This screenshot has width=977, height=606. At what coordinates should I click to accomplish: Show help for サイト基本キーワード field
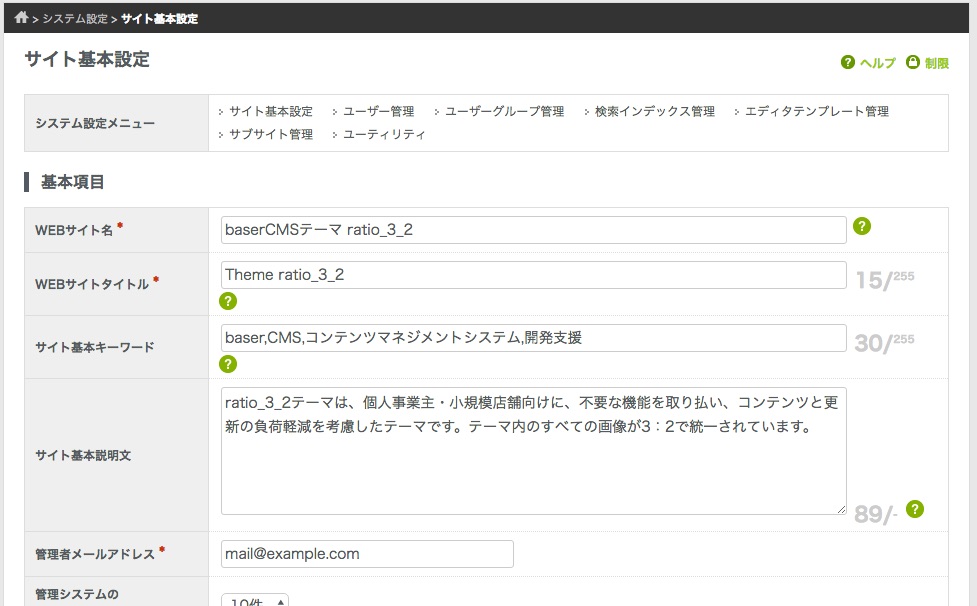click(x=228, y=364)
